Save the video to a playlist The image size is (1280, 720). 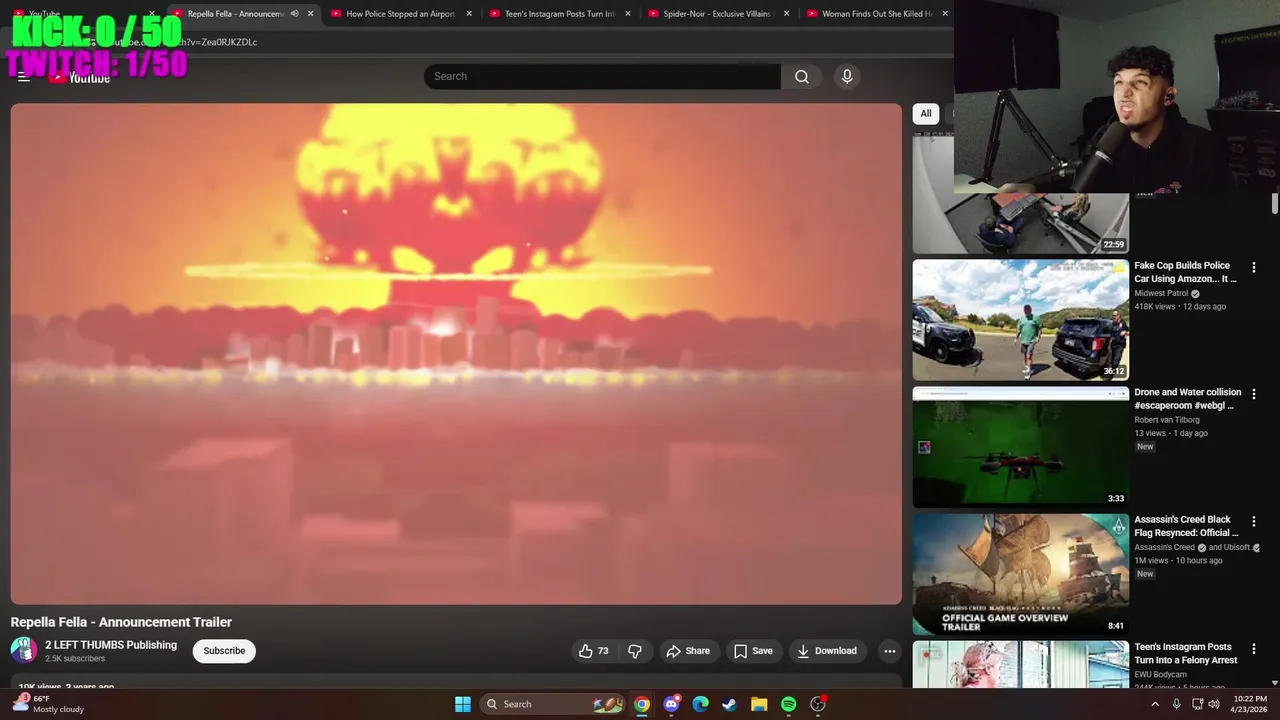click(753, 651)
